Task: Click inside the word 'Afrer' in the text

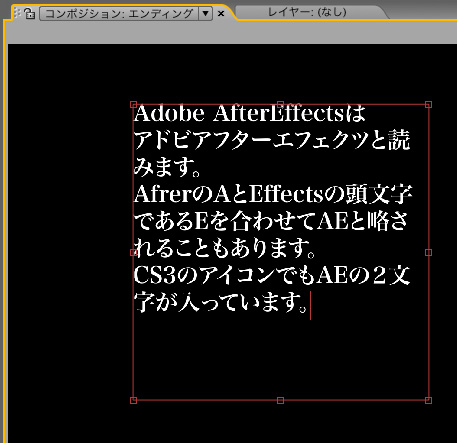Action: tap(156, 194)
